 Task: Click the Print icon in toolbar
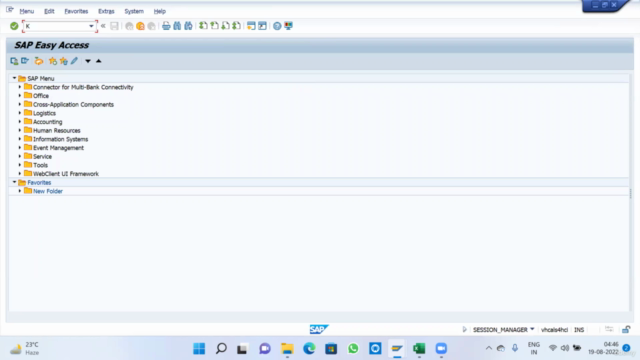click(x=166, y=26)
